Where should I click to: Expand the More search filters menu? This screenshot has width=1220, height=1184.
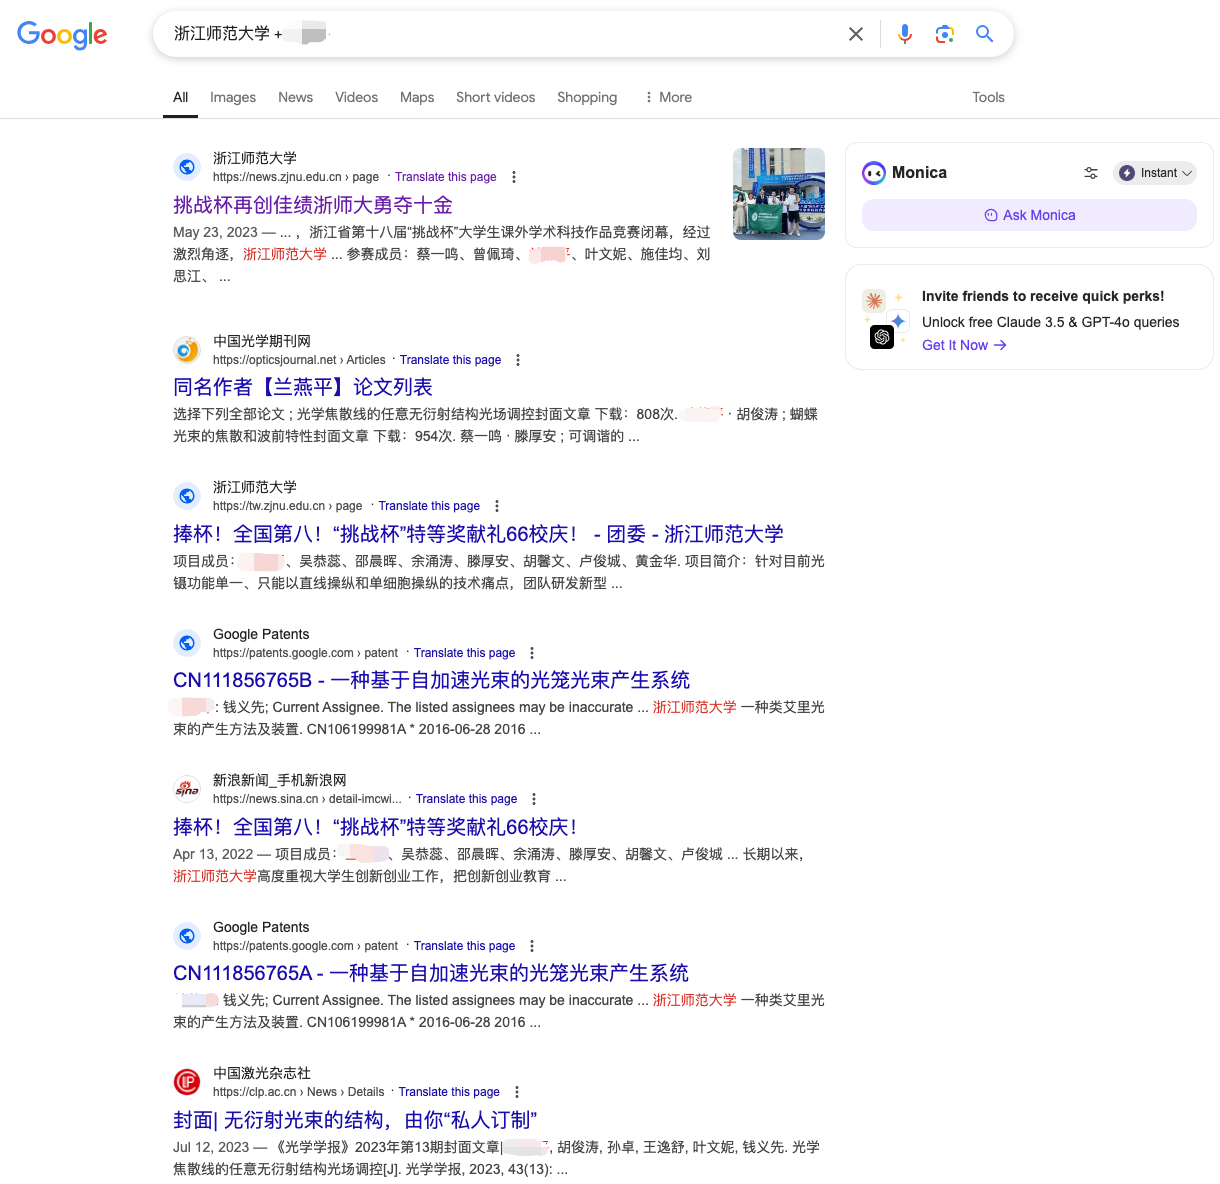point(668,97)
